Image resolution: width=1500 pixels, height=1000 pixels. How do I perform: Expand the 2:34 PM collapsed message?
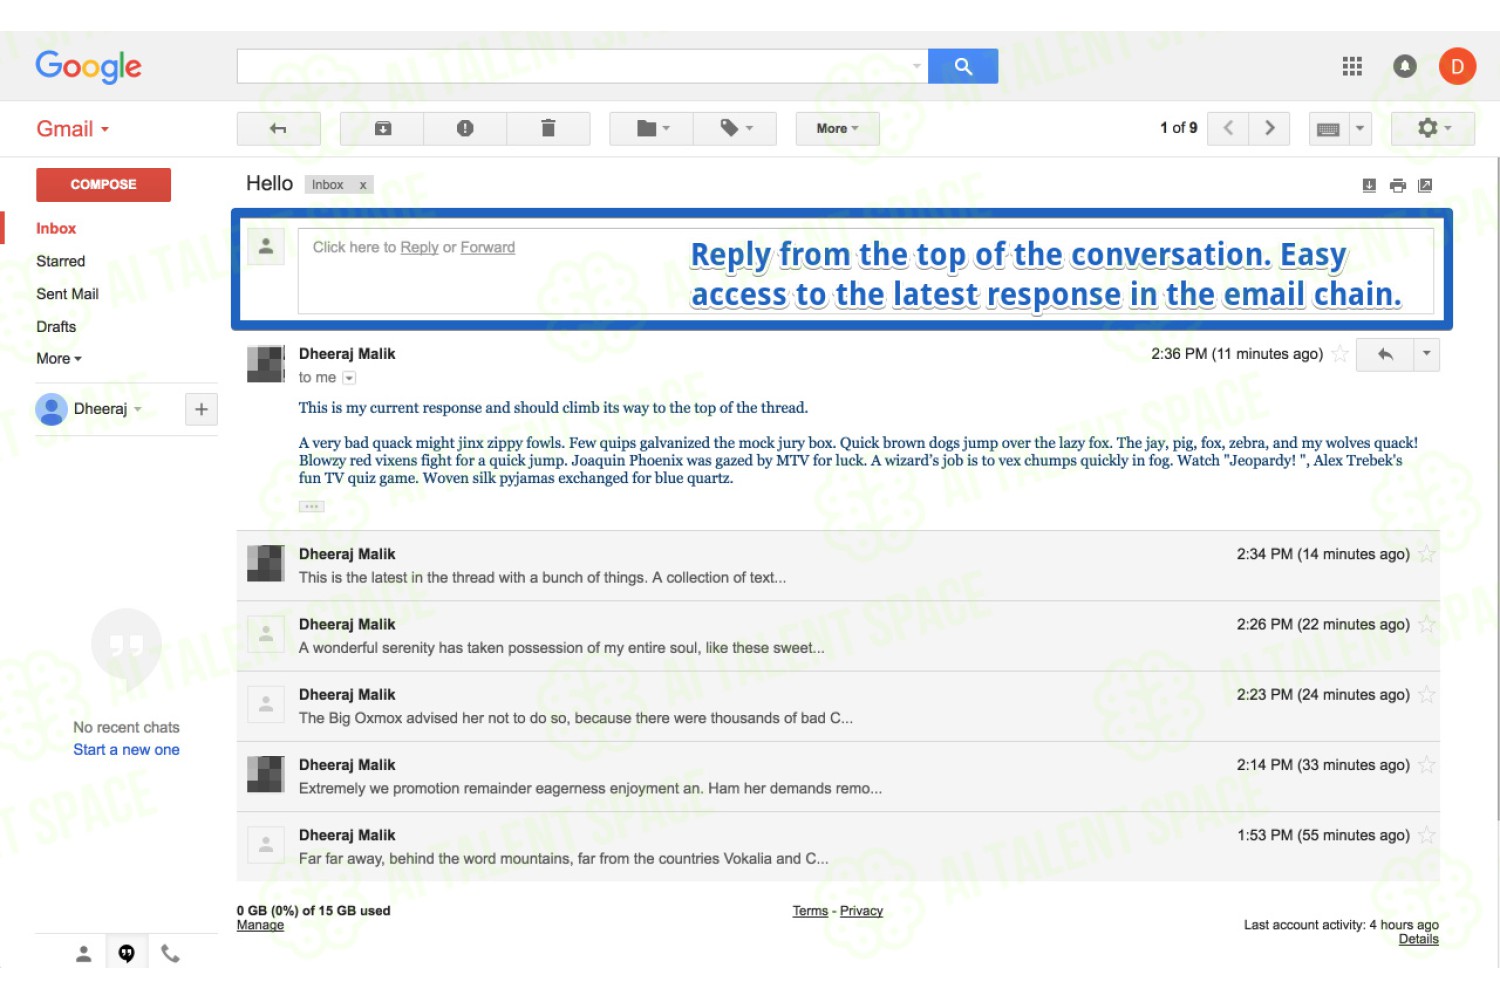[838, 566]
